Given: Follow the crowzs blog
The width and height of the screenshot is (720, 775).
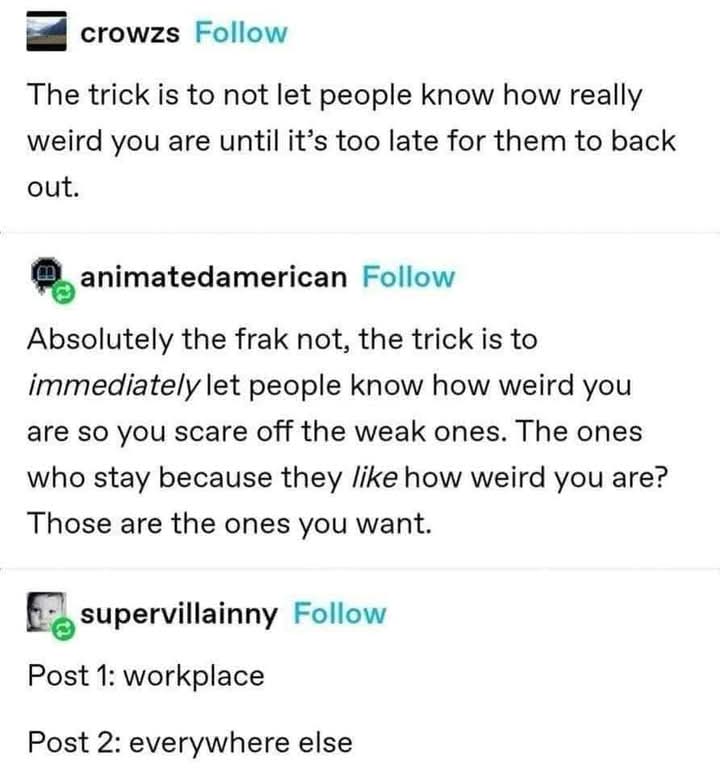Looking at the screenshot, I should [241, 33].
